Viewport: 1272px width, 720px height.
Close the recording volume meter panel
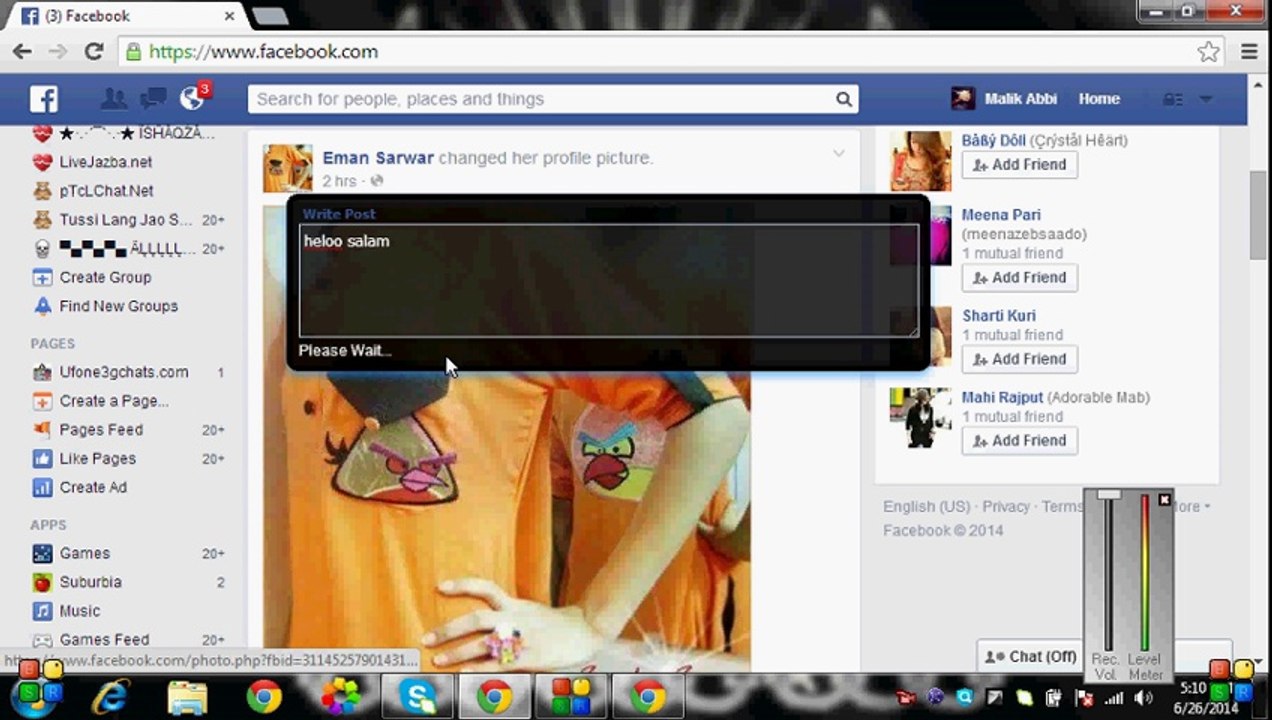[x=1164, y=499]
